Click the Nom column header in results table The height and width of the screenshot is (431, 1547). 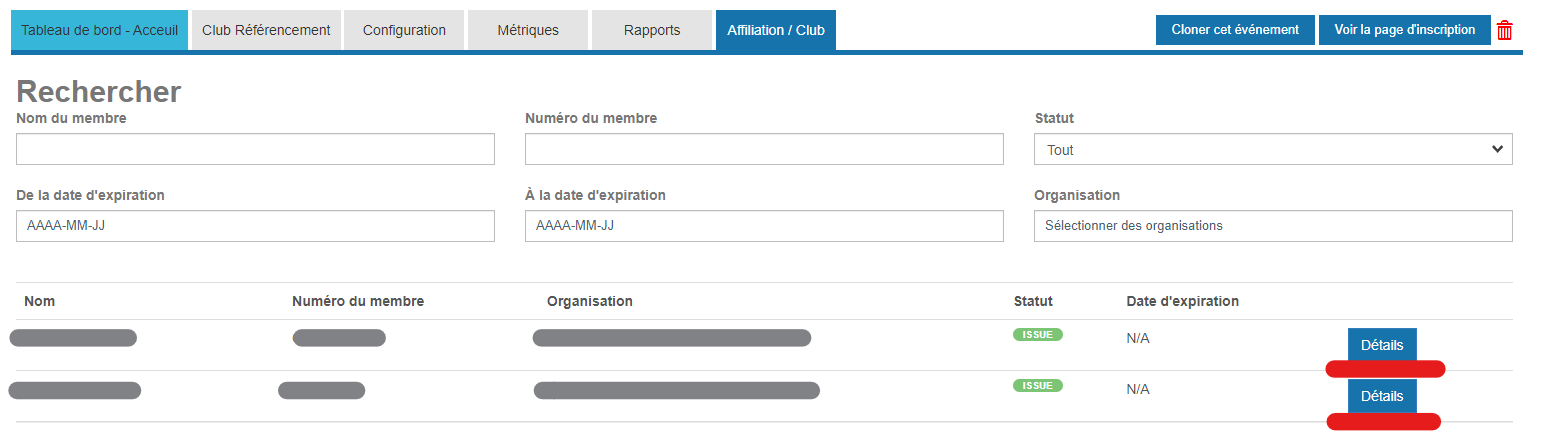[39, 301]
